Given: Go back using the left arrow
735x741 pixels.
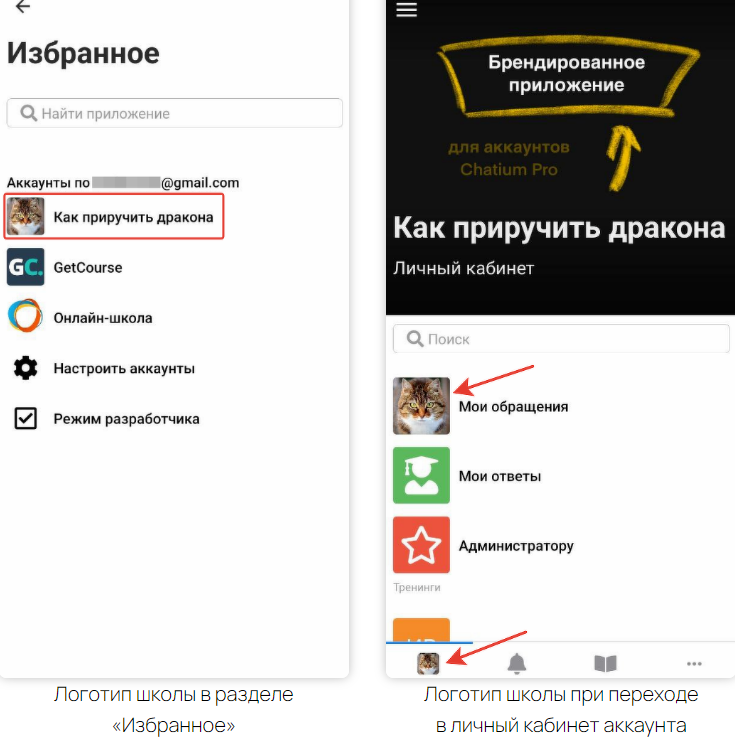Looking at the screenshot, I should coord(23,7).
